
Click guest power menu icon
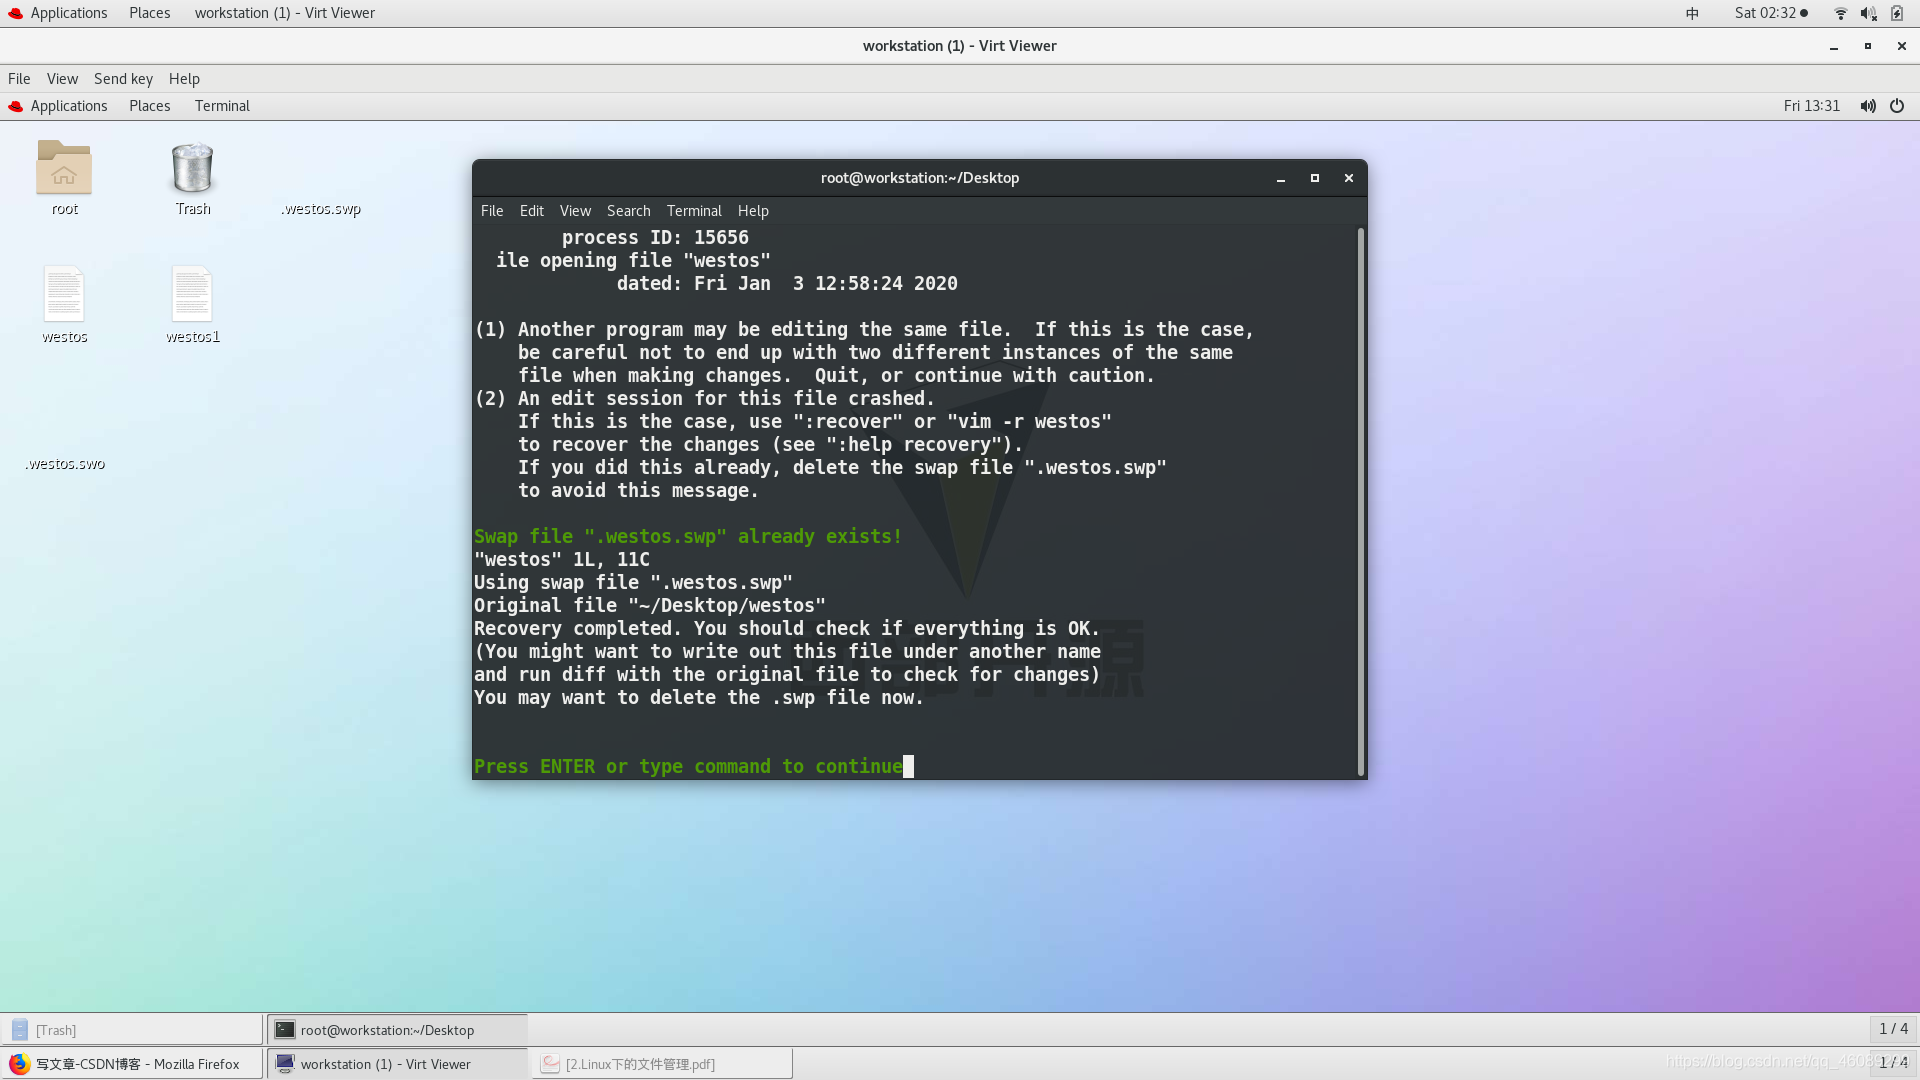point(1897,106)
